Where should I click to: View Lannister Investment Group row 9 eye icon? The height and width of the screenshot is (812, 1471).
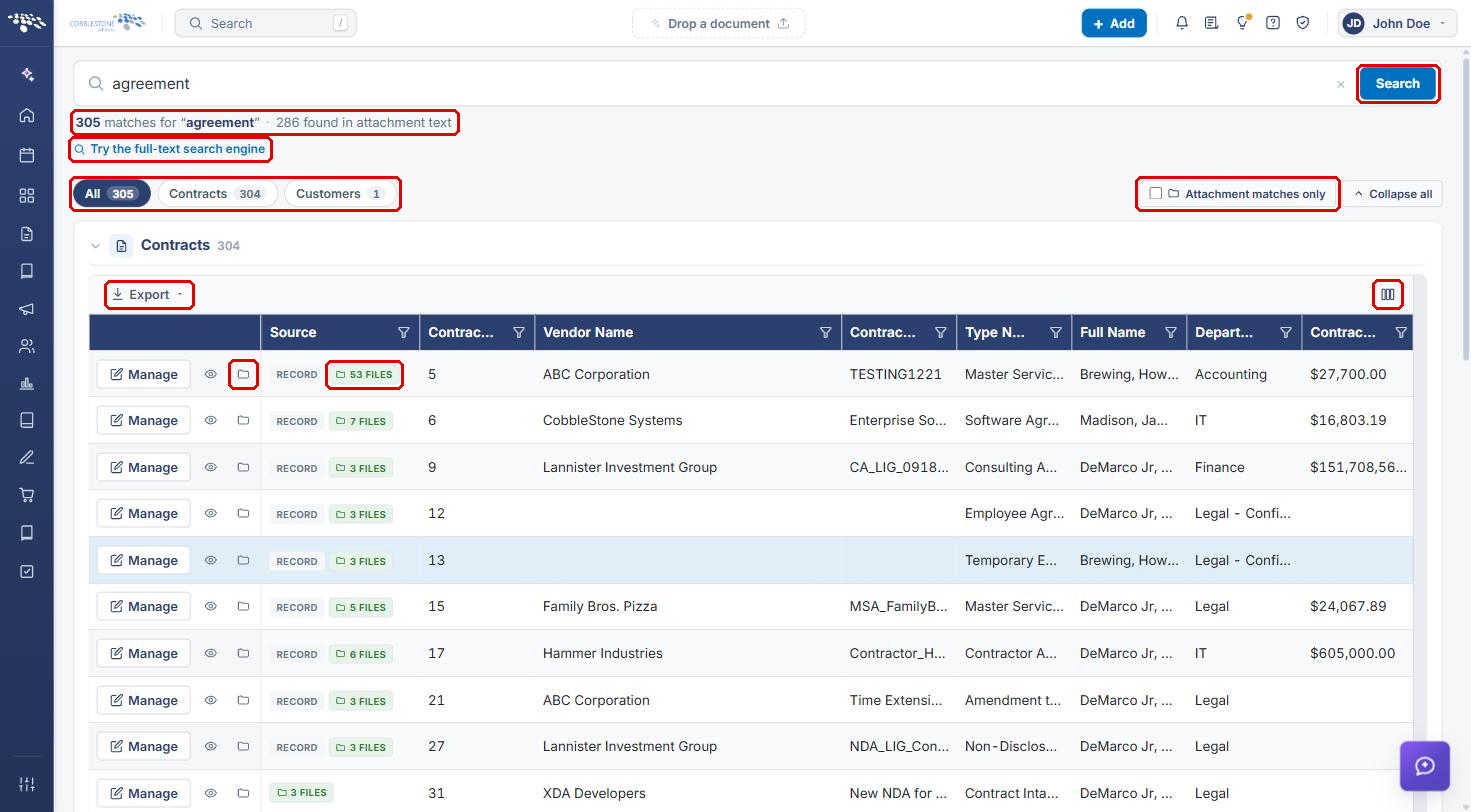point(211,467)
